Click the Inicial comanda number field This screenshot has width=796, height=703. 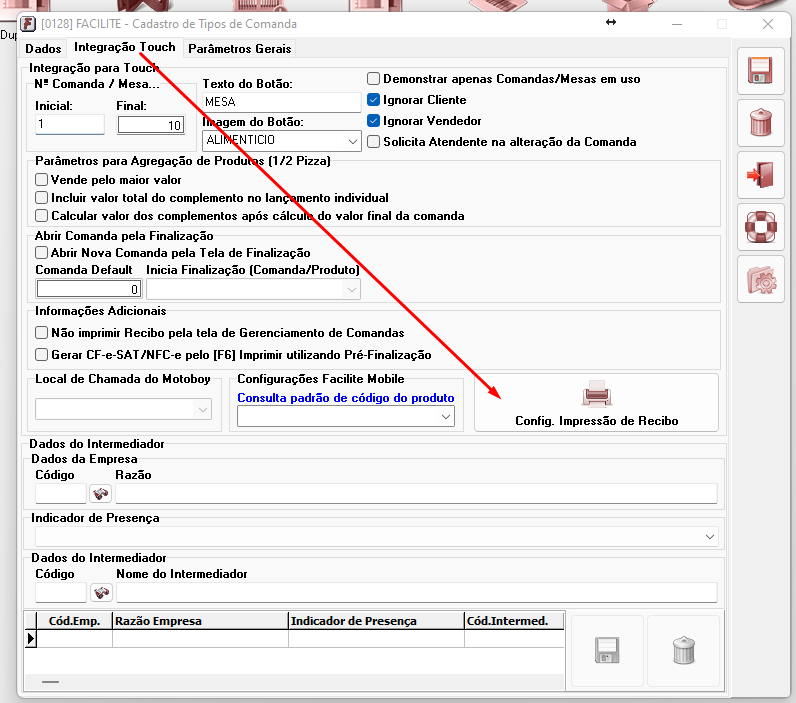click(70, 124)
